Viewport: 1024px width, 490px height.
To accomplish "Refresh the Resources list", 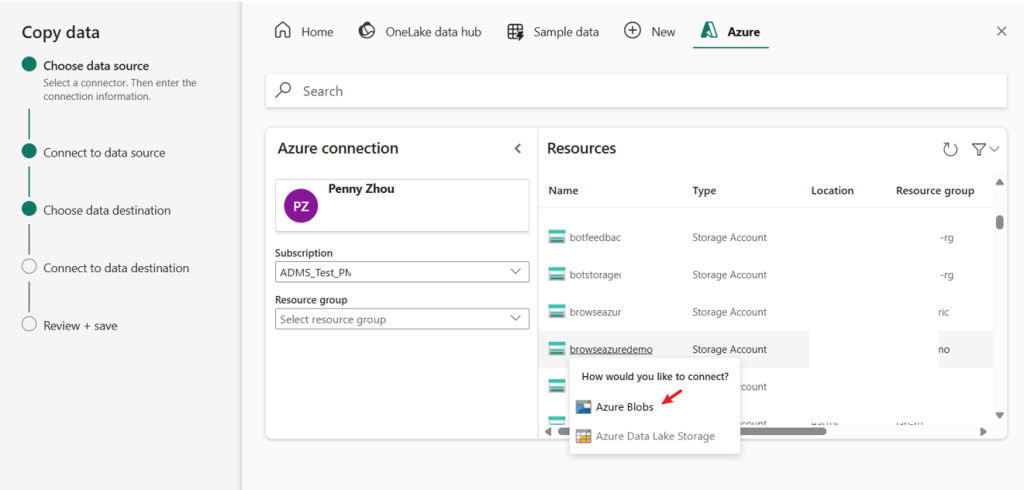I will pos(950,150).
